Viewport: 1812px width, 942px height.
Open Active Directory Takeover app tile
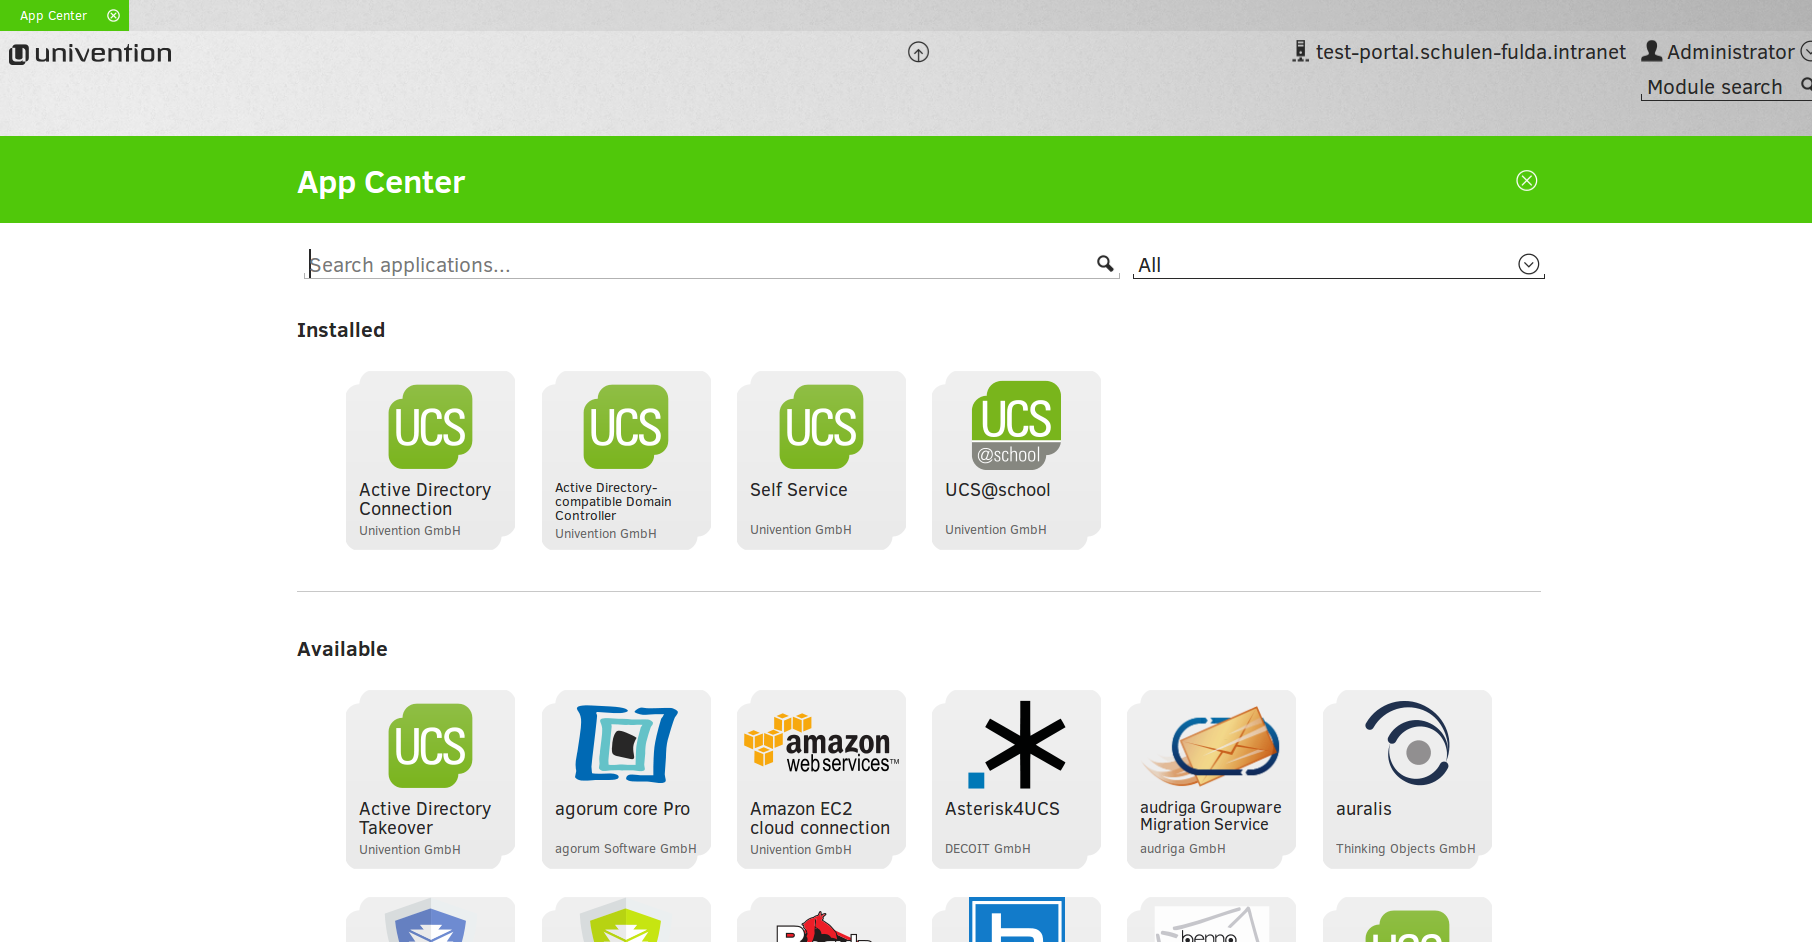(430, 779)
